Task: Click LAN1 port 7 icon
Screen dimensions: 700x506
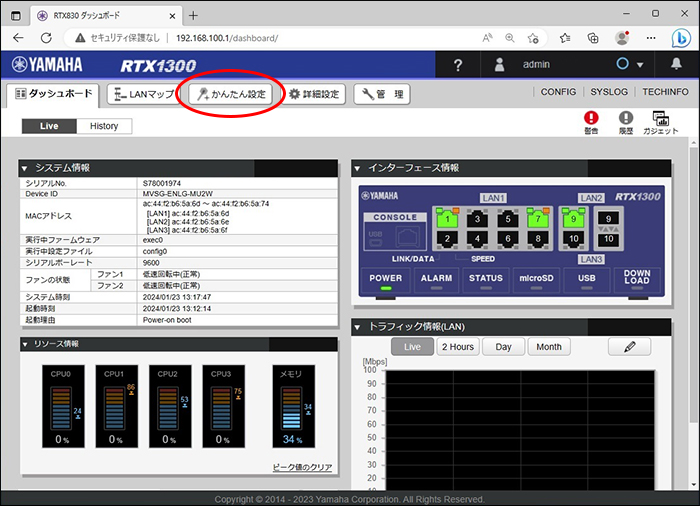Action: 538,217
